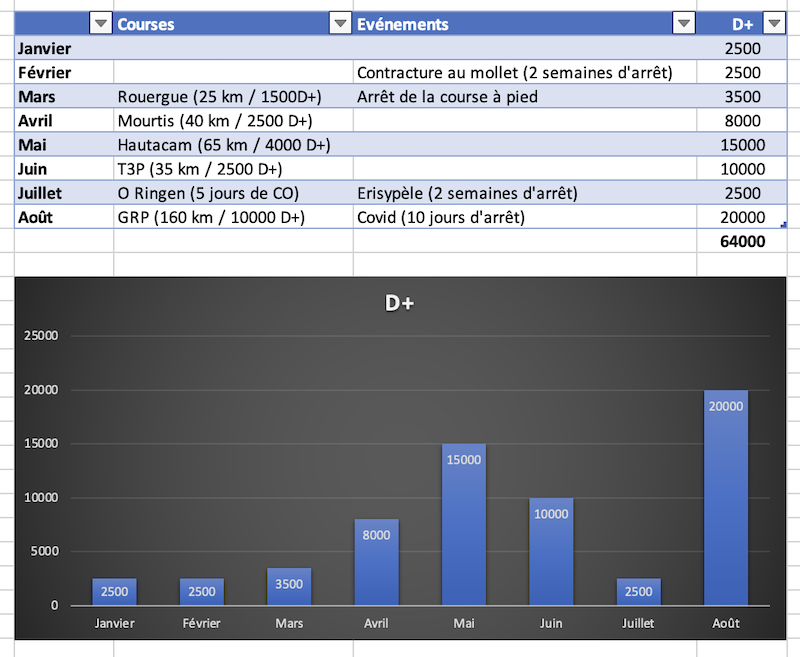Select the 8000 data label on Avril bar
The width and height of the screenshot is (800, 657).
tap(376, 535)
